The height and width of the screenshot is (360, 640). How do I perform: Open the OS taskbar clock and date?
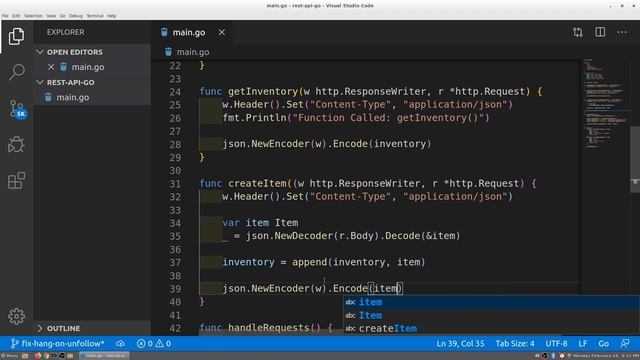pos(605,356)
